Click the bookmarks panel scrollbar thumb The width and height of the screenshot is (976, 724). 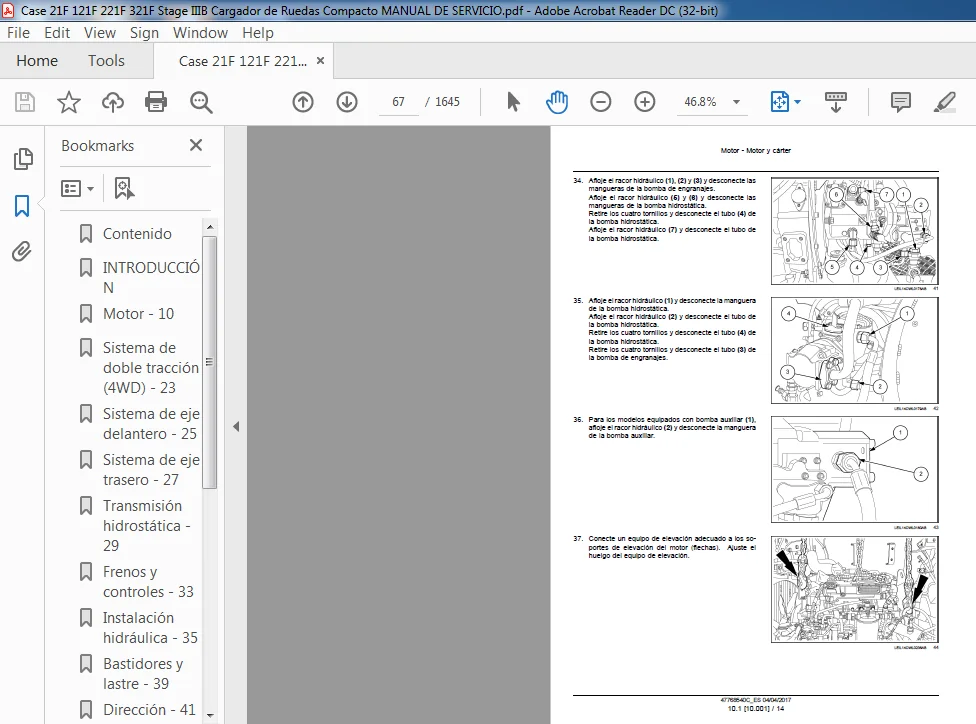pos(210,362)
